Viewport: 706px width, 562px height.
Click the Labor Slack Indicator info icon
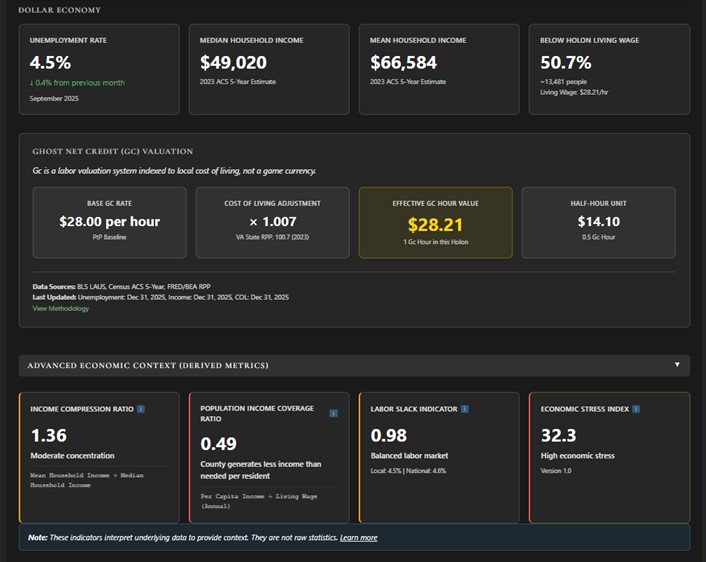[x=466, y=409]
